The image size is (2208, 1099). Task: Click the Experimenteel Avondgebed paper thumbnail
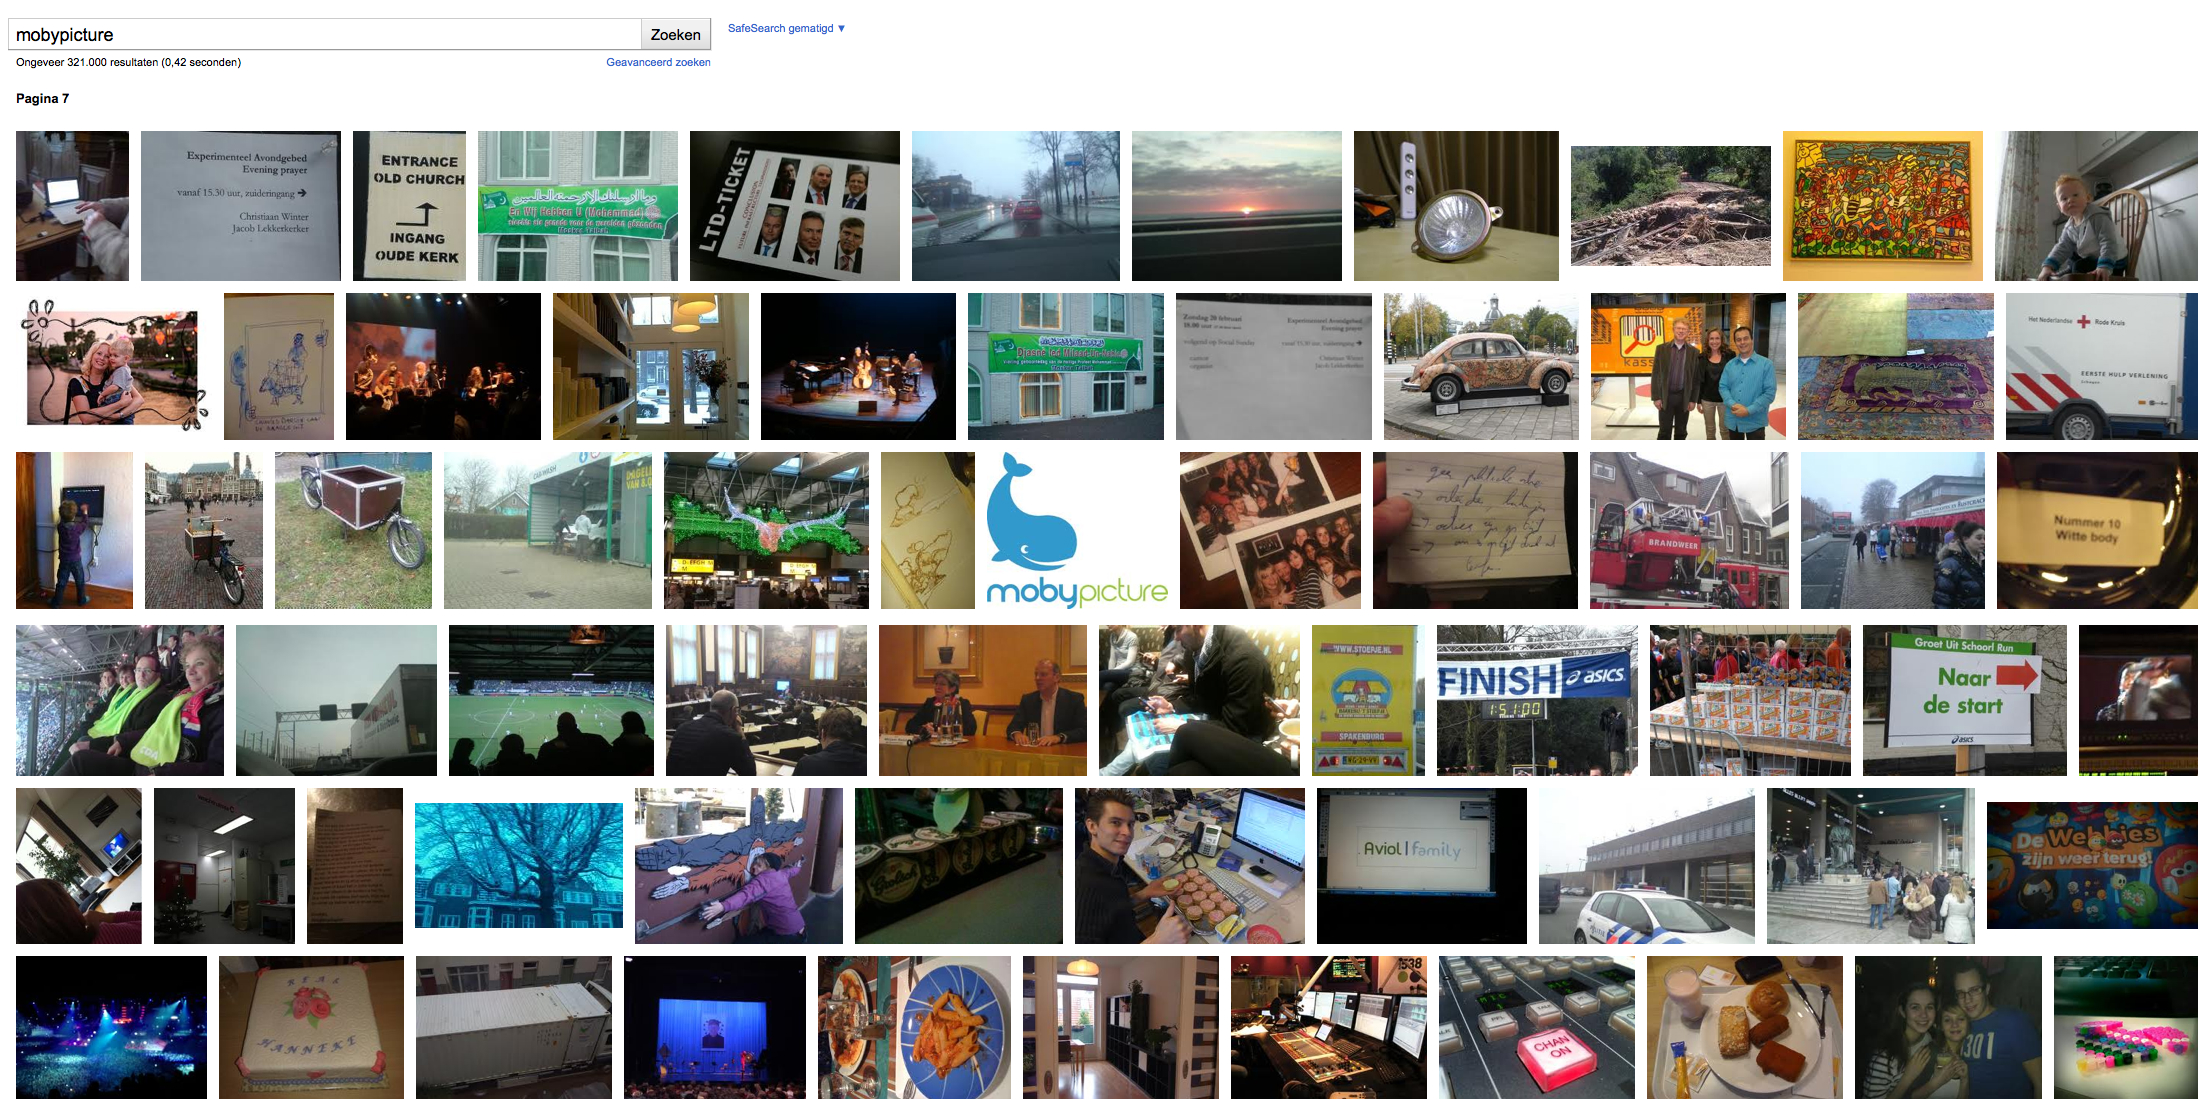[240, 205]
